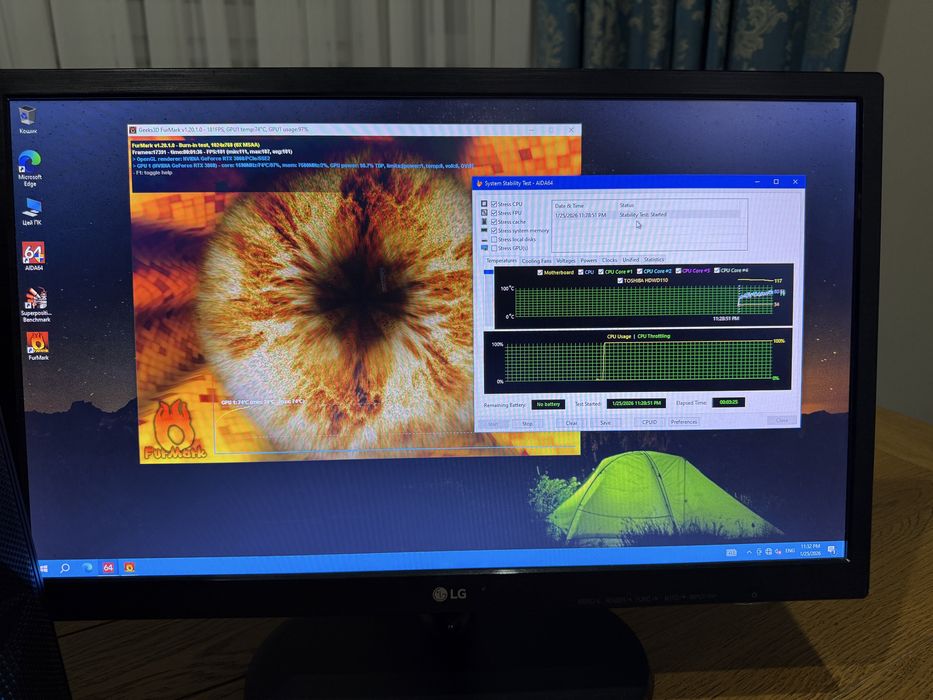Switch to Edge in the taskbar
This screenshot has height=700, width=933.
pyautogui.click(x=87, y=568)
